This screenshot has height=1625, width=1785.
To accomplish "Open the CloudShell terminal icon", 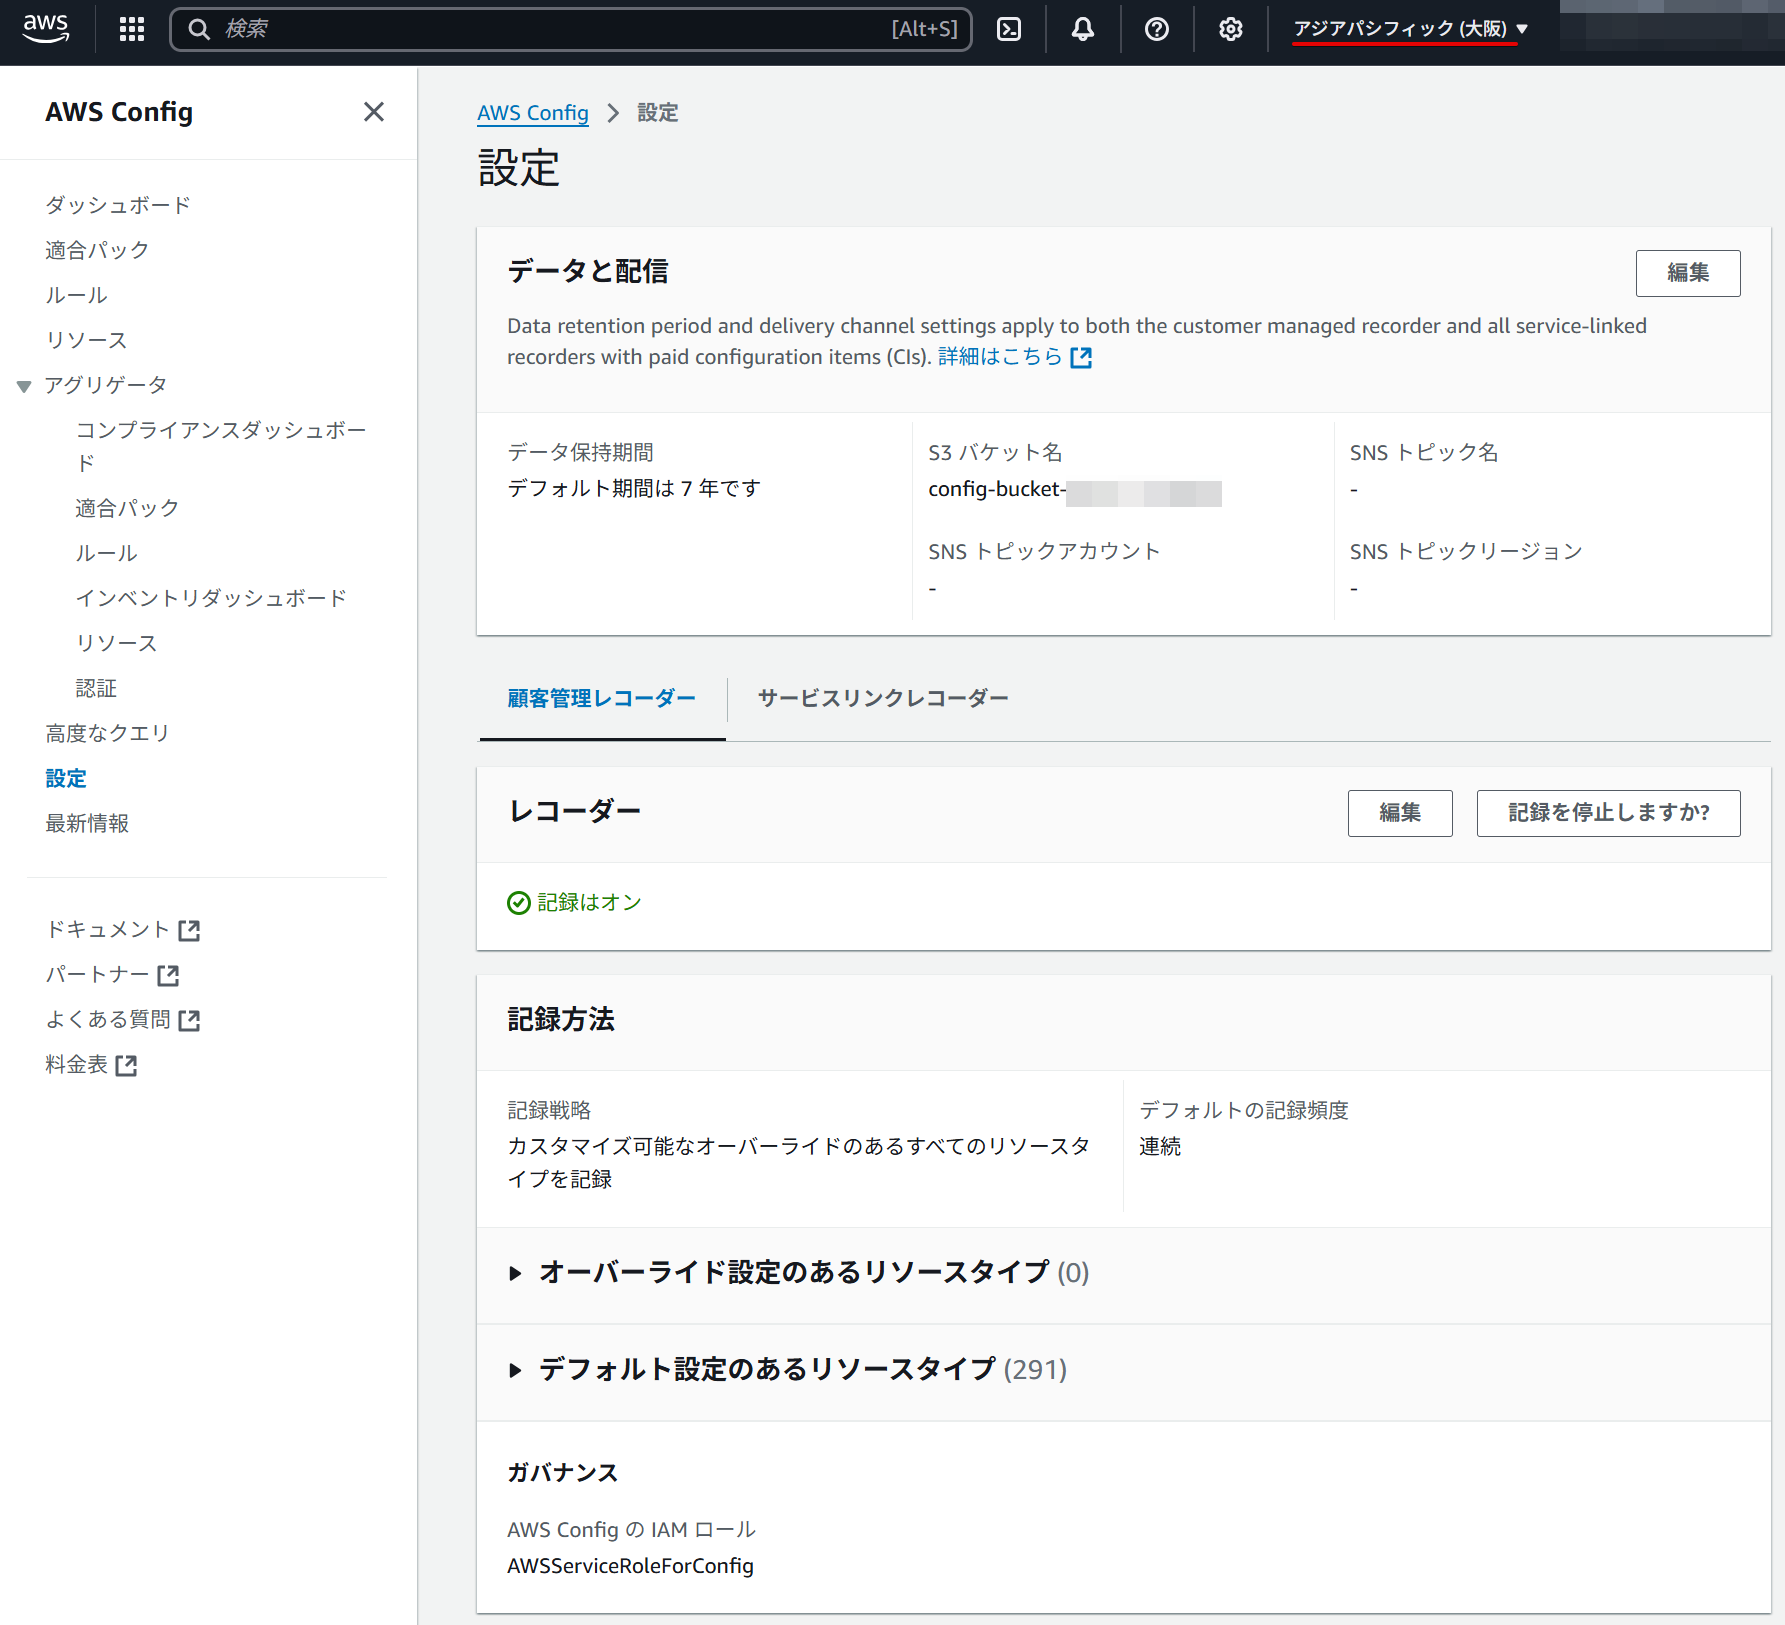I will 1009,29.
